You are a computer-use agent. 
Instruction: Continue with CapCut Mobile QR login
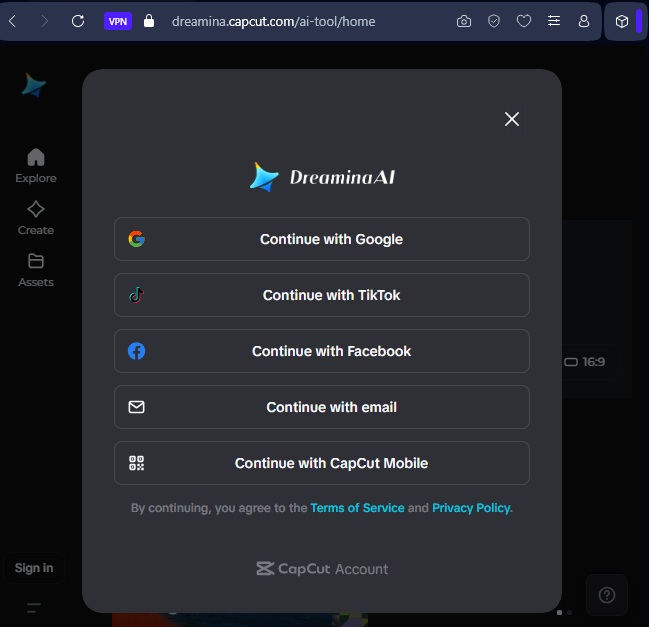click(321, 463)
